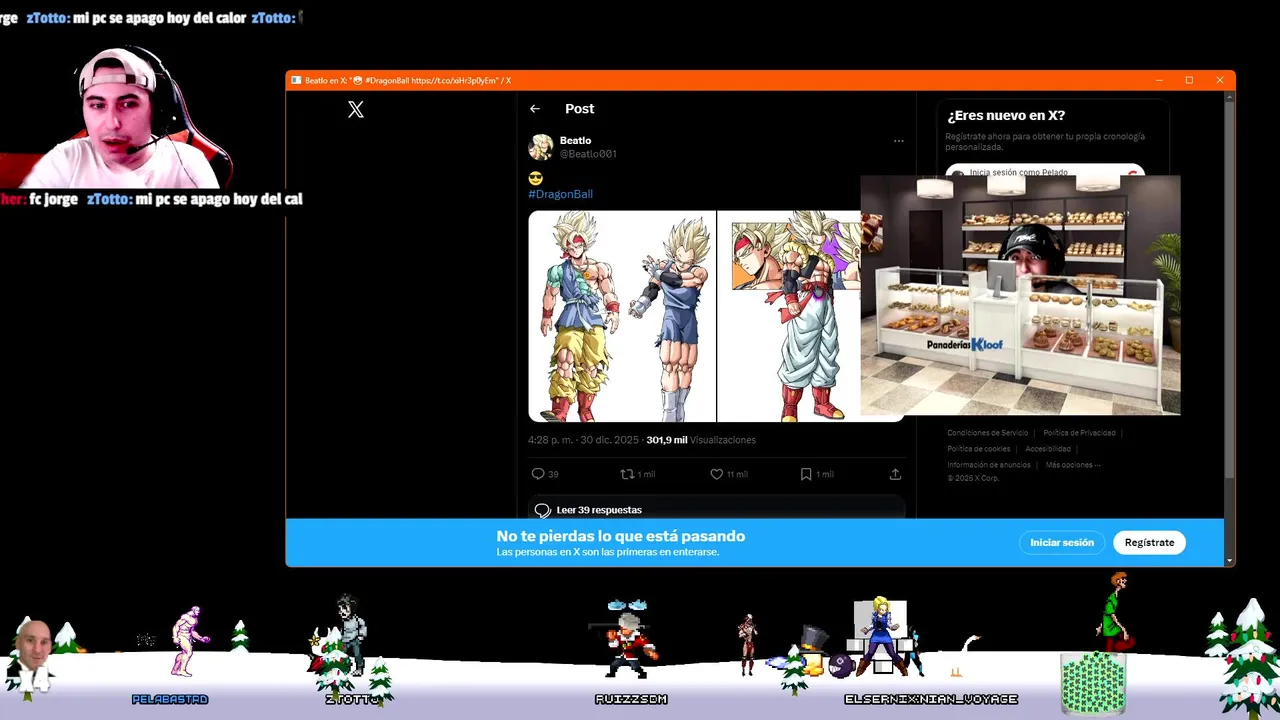Click the scrollbar down arrow
Viewport: 1280px width, 720px height.
pos(1230,561)
